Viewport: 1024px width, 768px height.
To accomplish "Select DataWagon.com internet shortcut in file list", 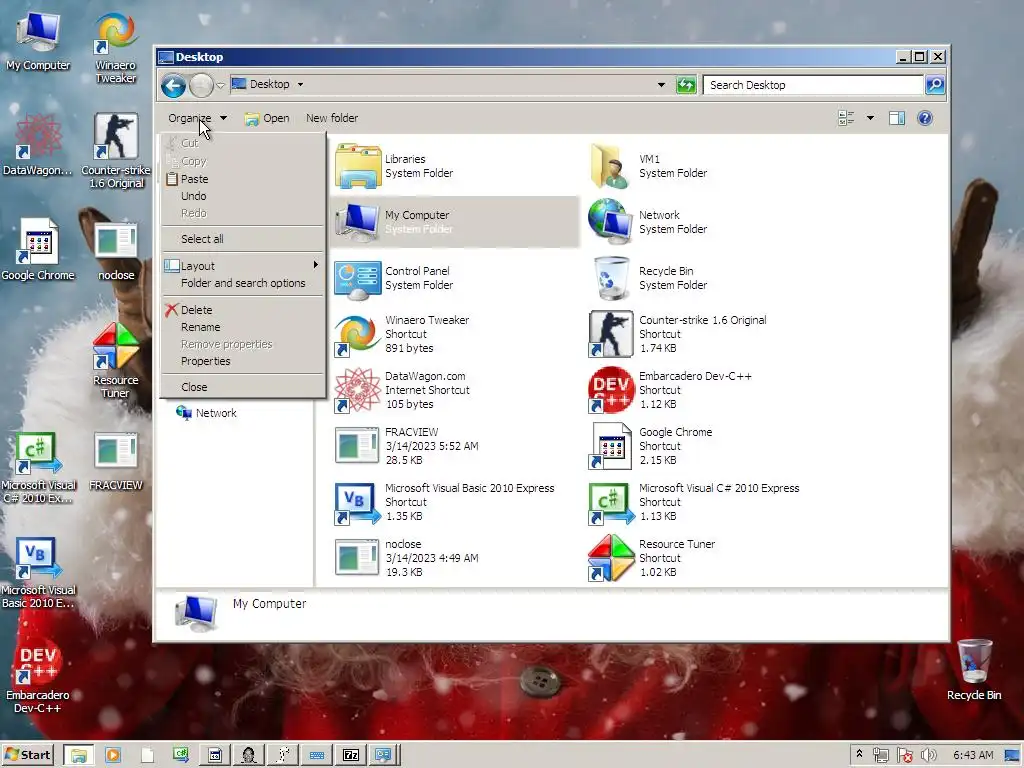I will 357,391.
